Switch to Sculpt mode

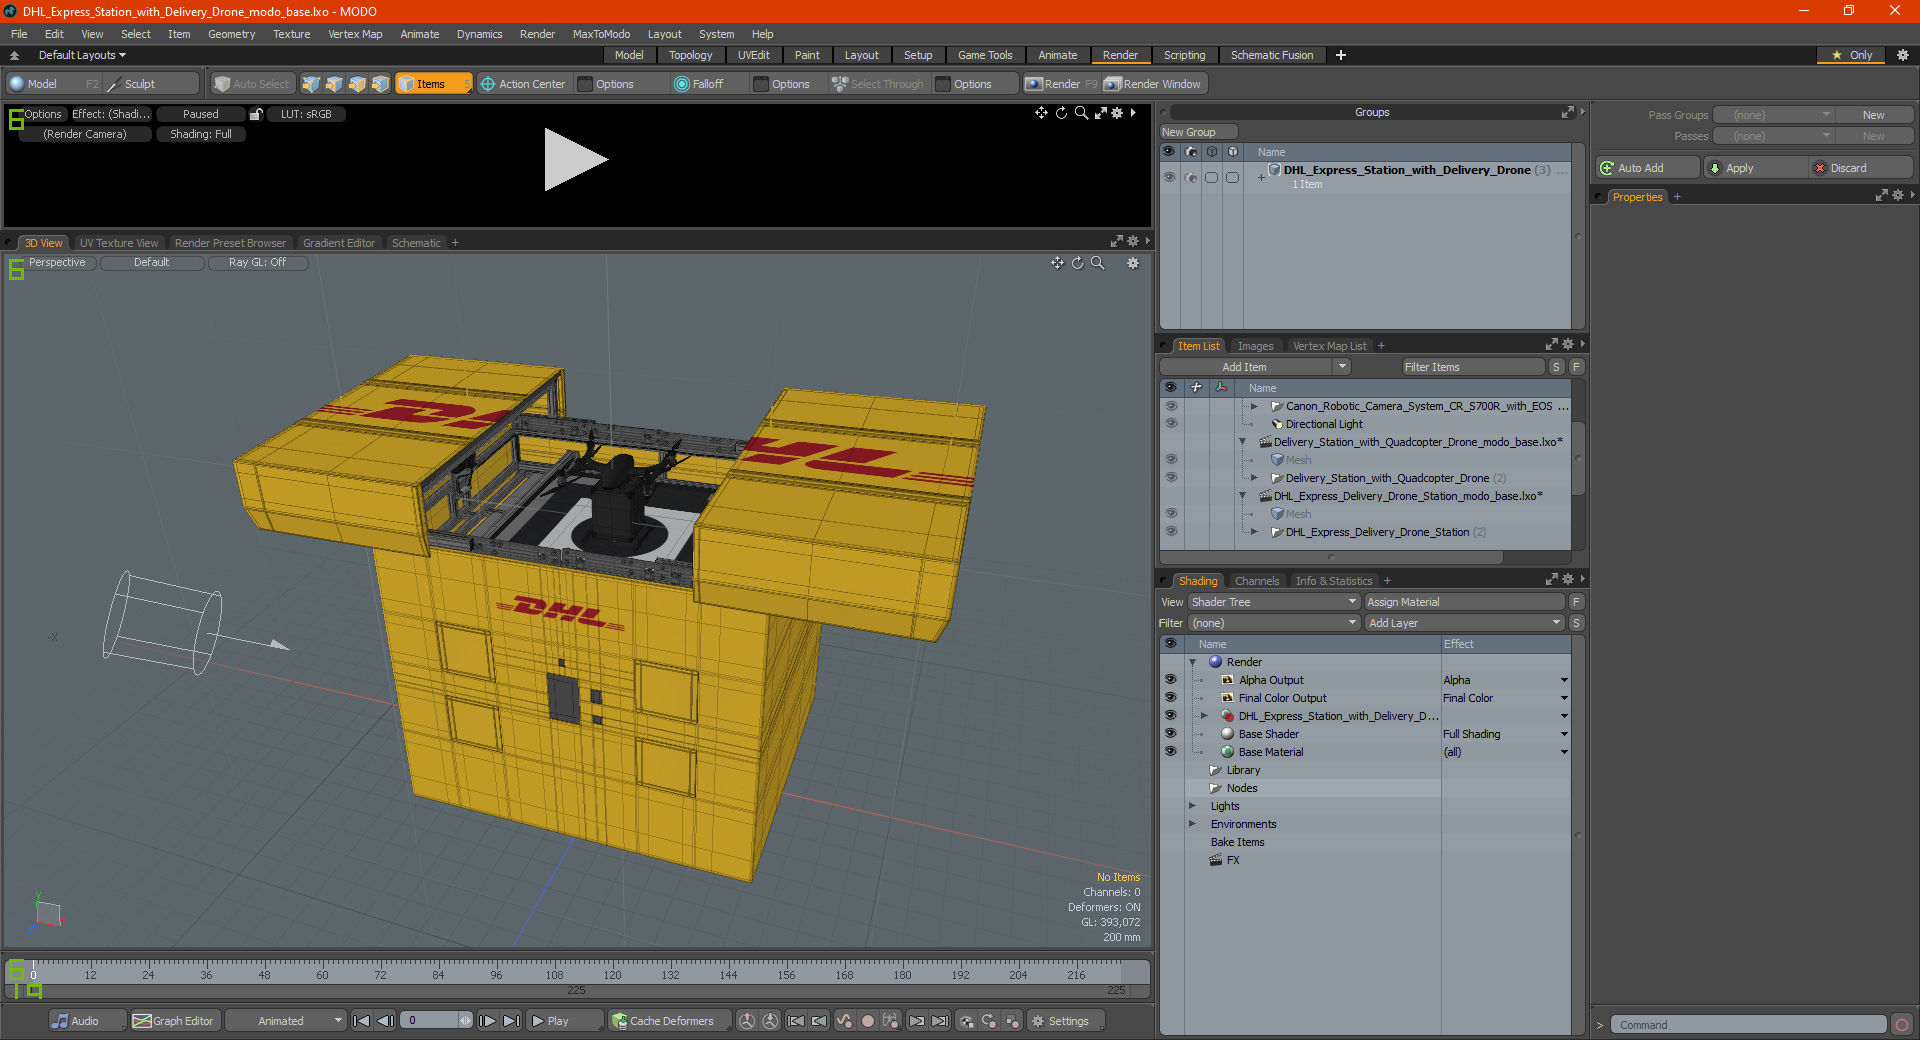[150, 84]
